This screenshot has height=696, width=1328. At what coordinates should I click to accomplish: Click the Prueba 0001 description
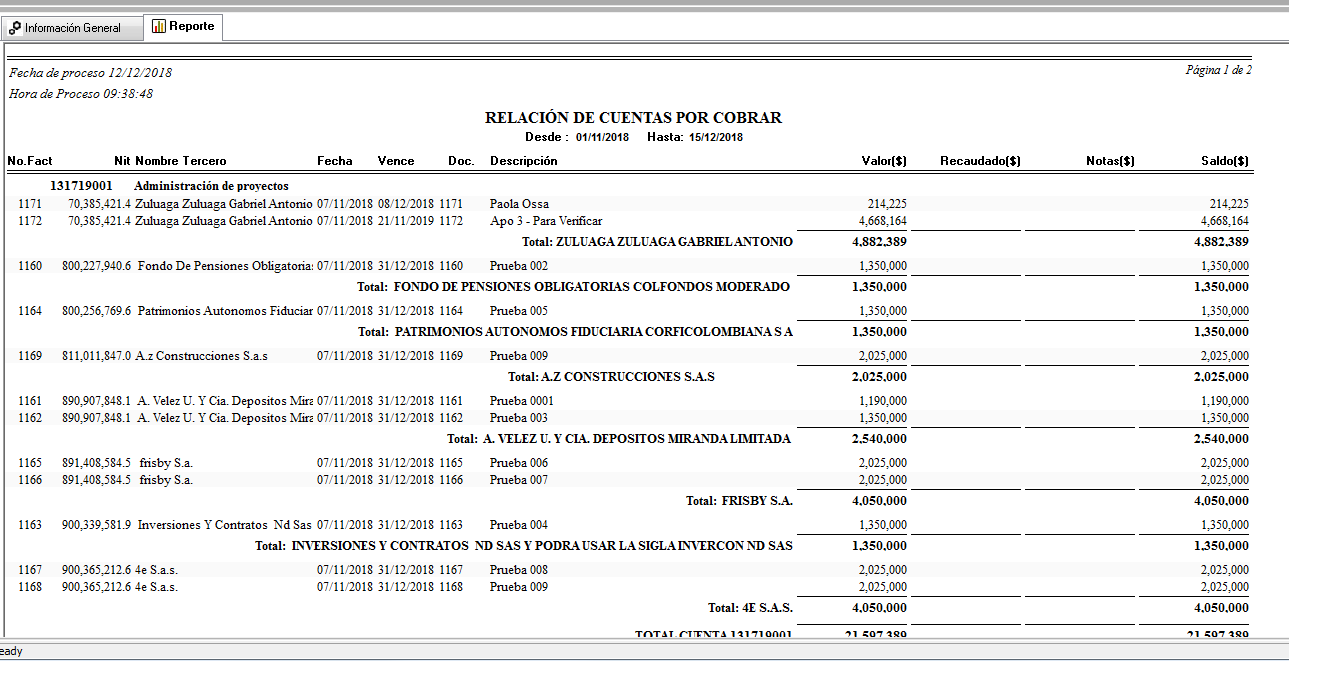point(521,401)
